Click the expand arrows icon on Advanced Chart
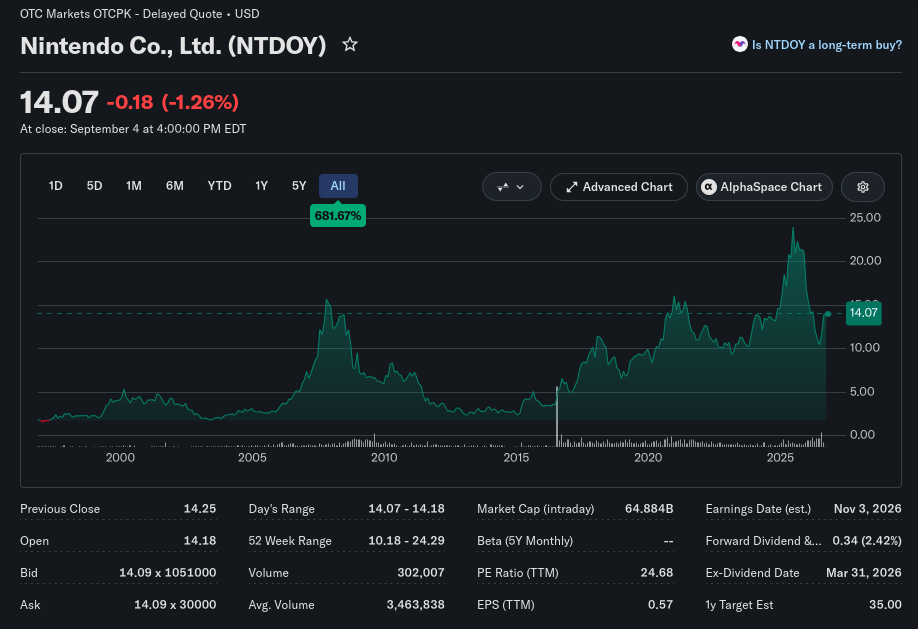Screen dimensions: 918x629 click(571, 187)
